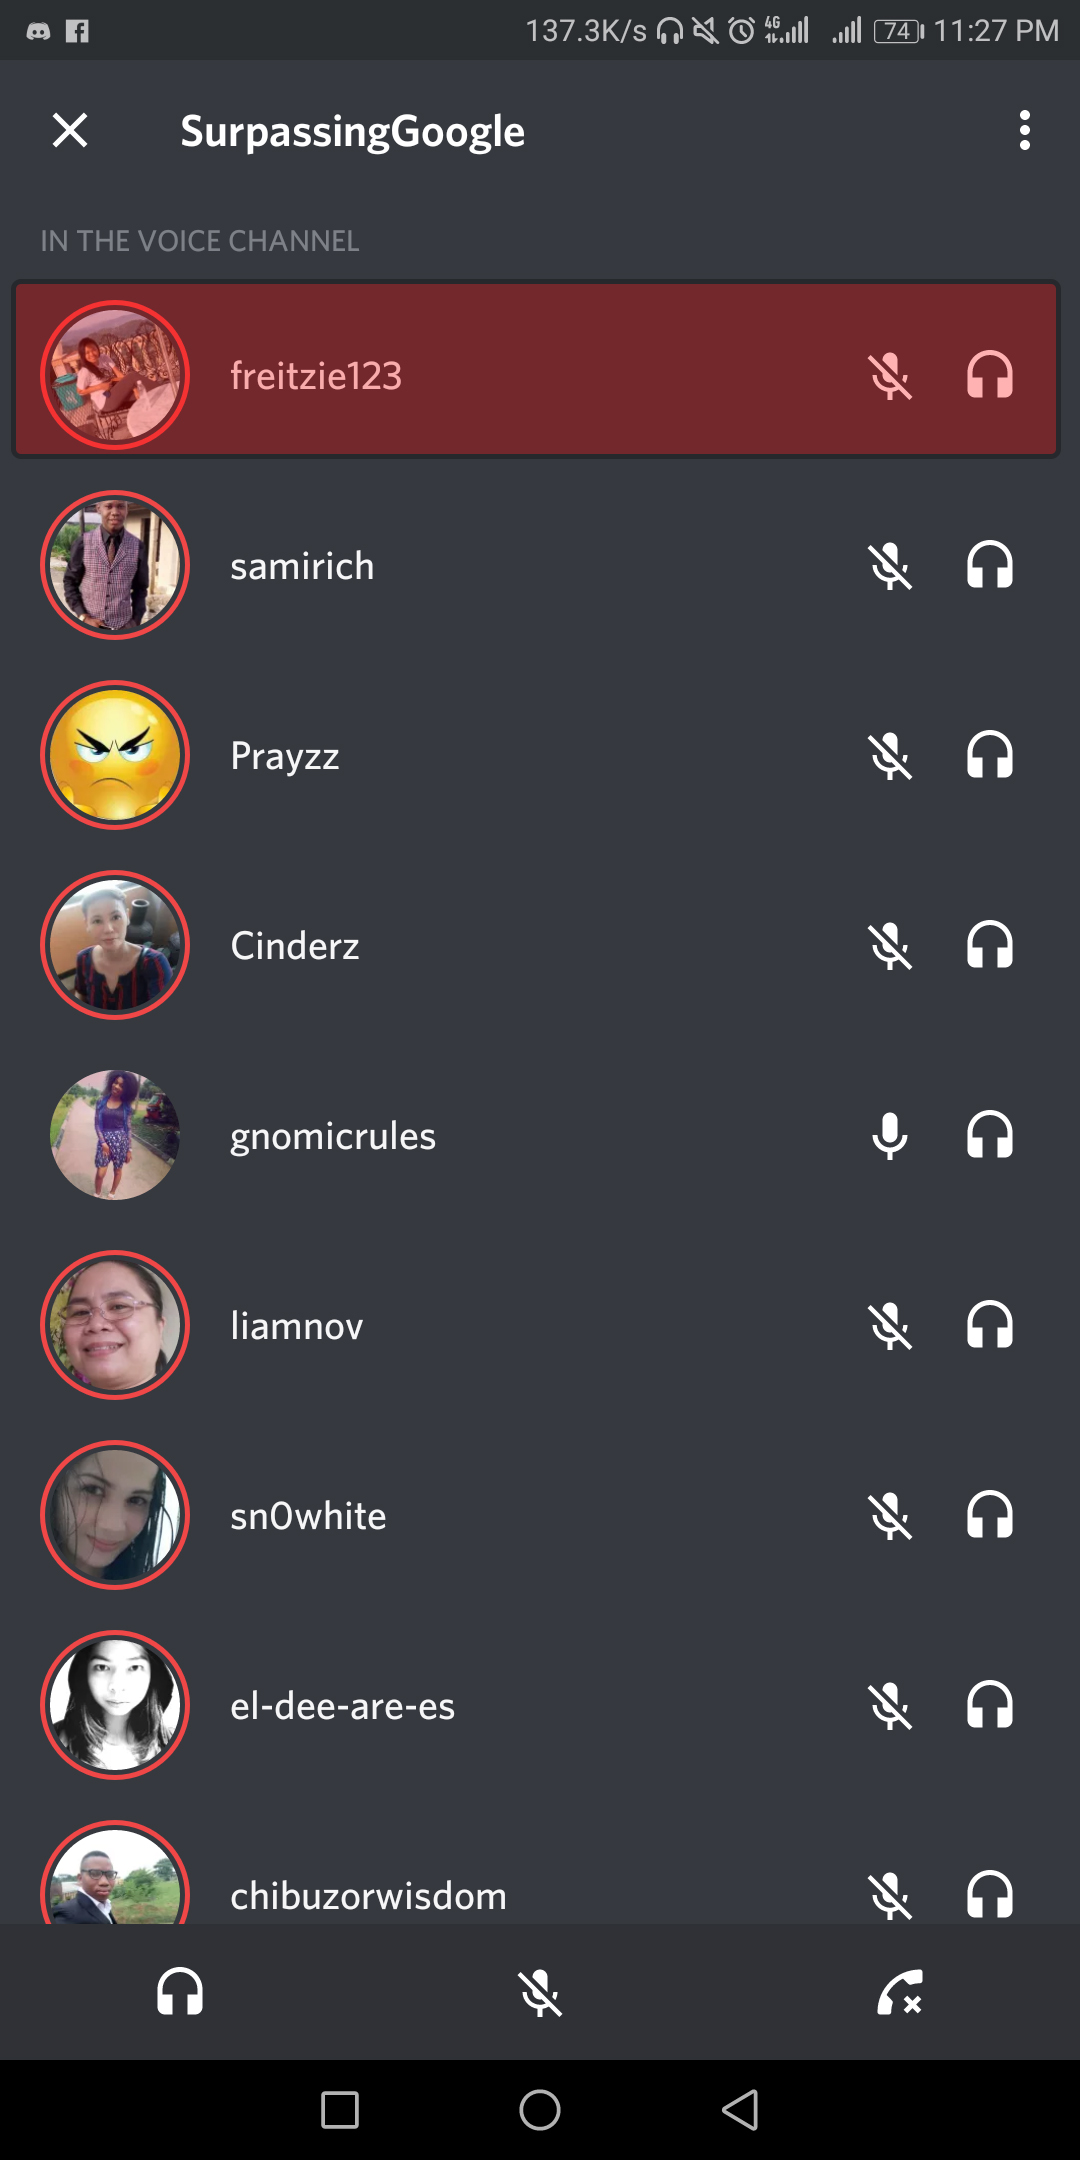The width and height of the screenshot is (1080, 2160).
Task: Tap the headphones icon beside liamnov
Action: click(990, 1325)
